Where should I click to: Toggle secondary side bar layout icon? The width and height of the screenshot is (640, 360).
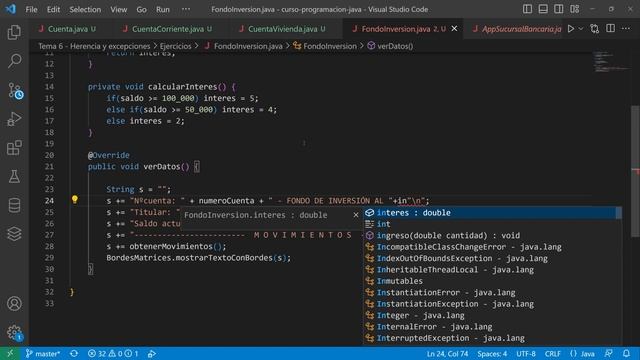tap(558, 9)
